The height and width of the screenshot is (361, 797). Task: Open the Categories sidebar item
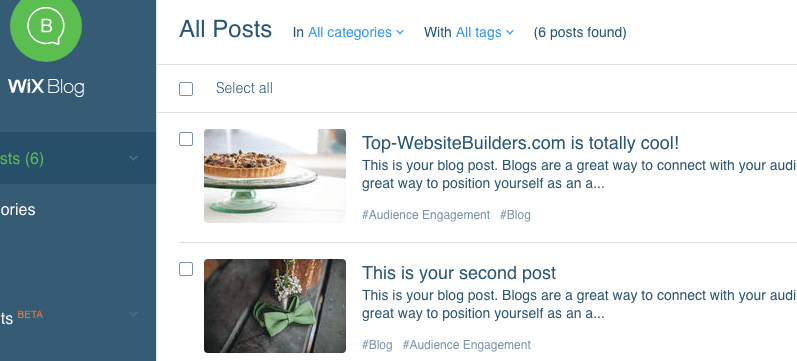point(18,209)
